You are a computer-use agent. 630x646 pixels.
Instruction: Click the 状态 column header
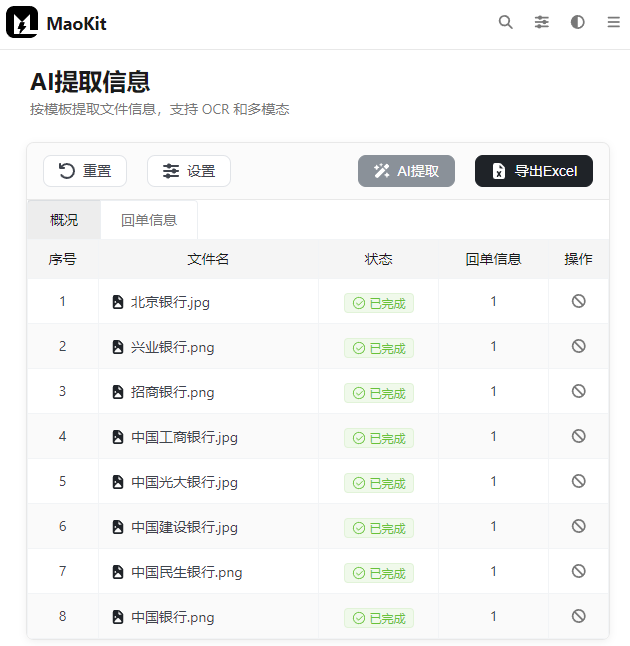coord(378,259)
